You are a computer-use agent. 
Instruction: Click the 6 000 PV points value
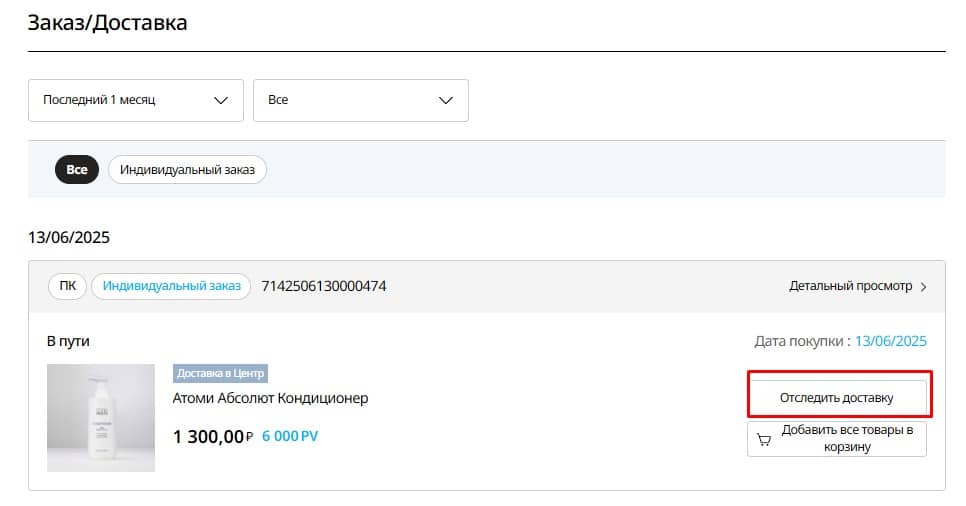[290, 437]
